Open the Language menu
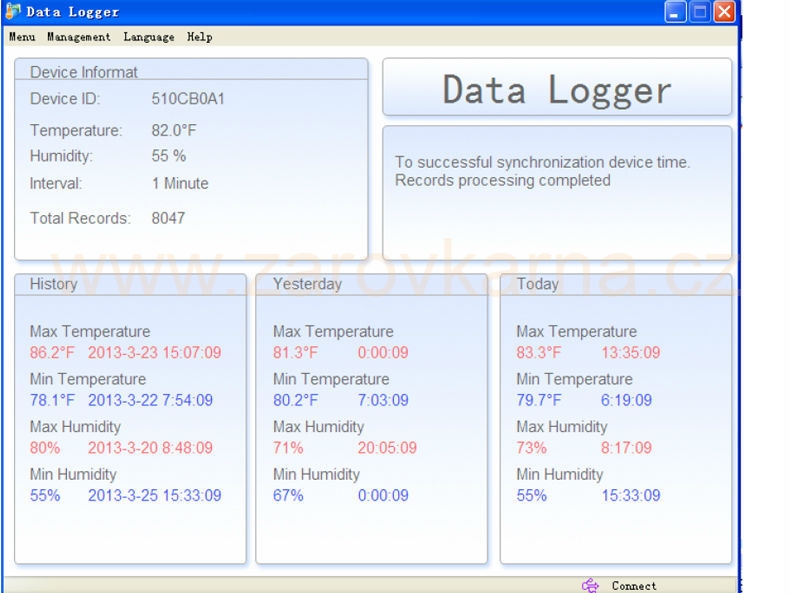 coord(149,37)
